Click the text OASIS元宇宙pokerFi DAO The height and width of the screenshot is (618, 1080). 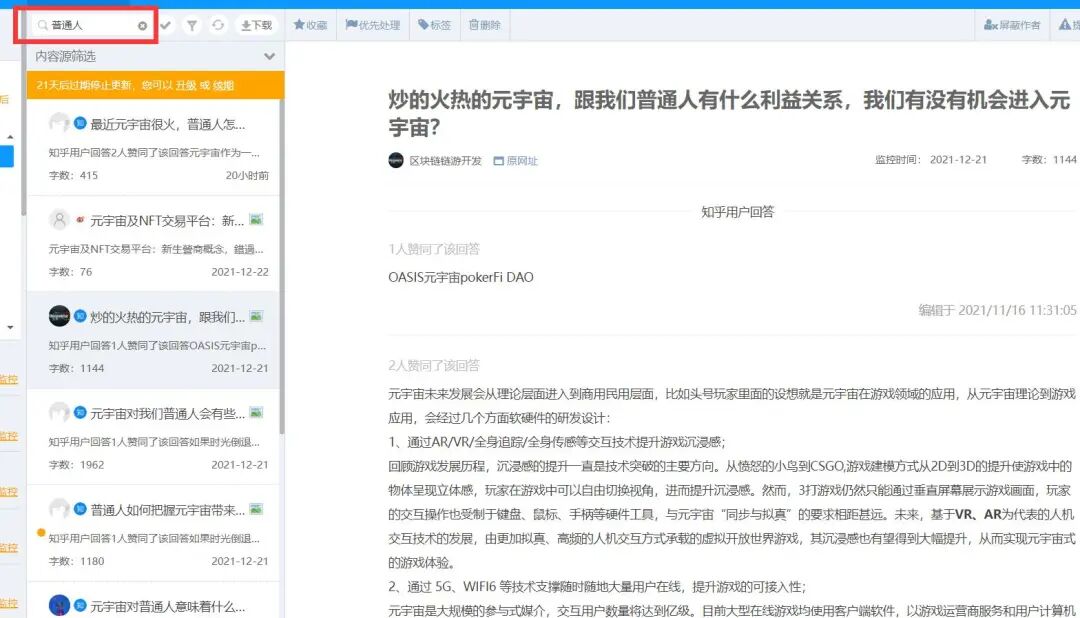pyautogui.click(x=461, y=277)
